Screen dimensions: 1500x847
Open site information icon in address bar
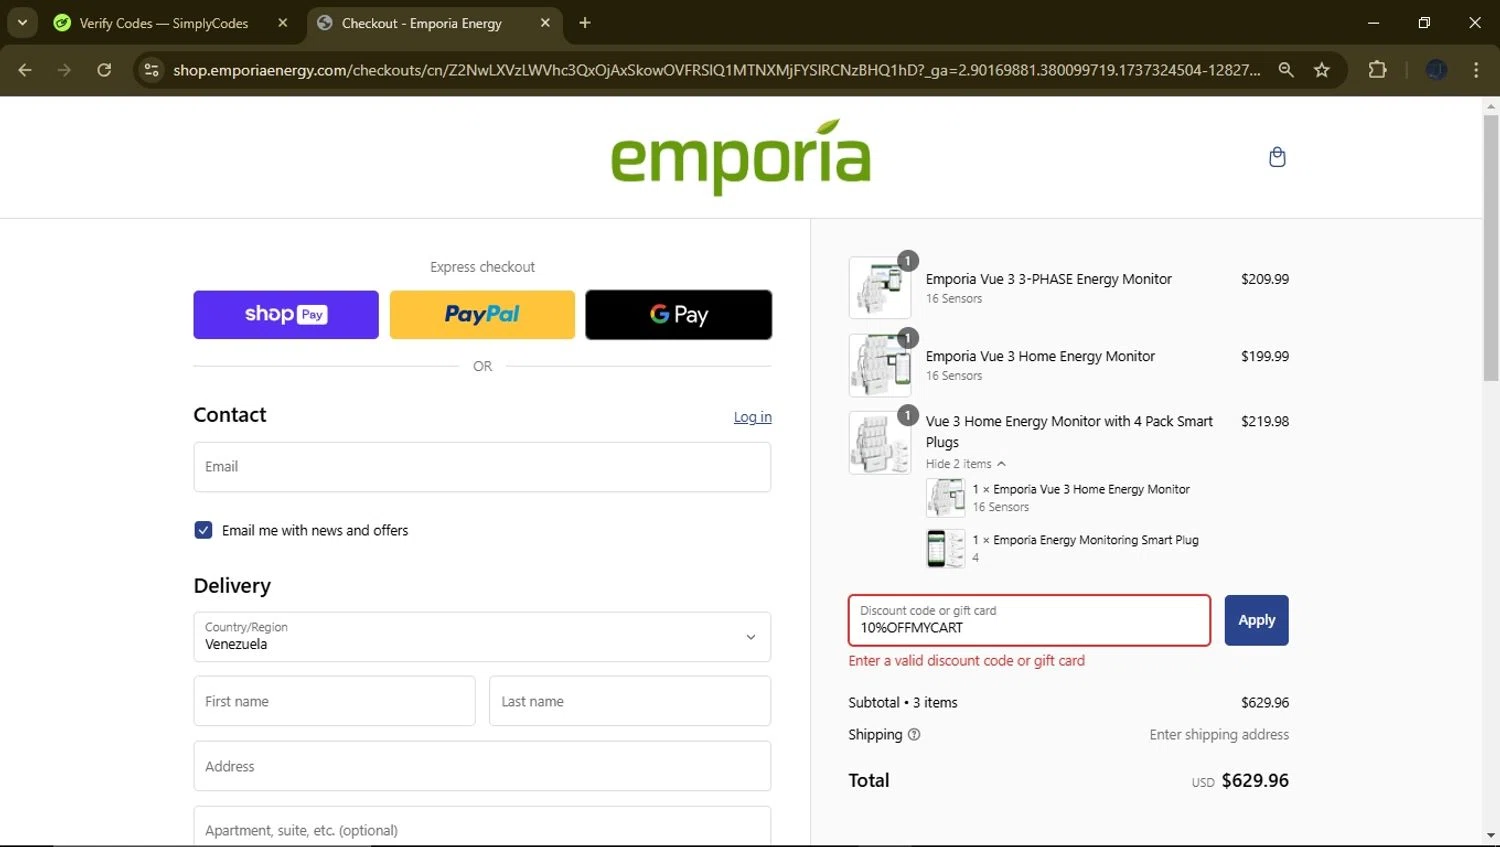(x=152, y=70)
